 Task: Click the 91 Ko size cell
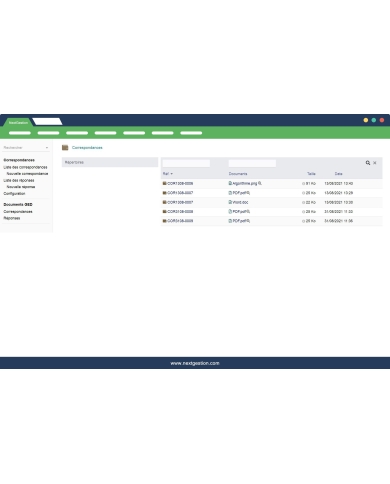[x=309, y=183]
